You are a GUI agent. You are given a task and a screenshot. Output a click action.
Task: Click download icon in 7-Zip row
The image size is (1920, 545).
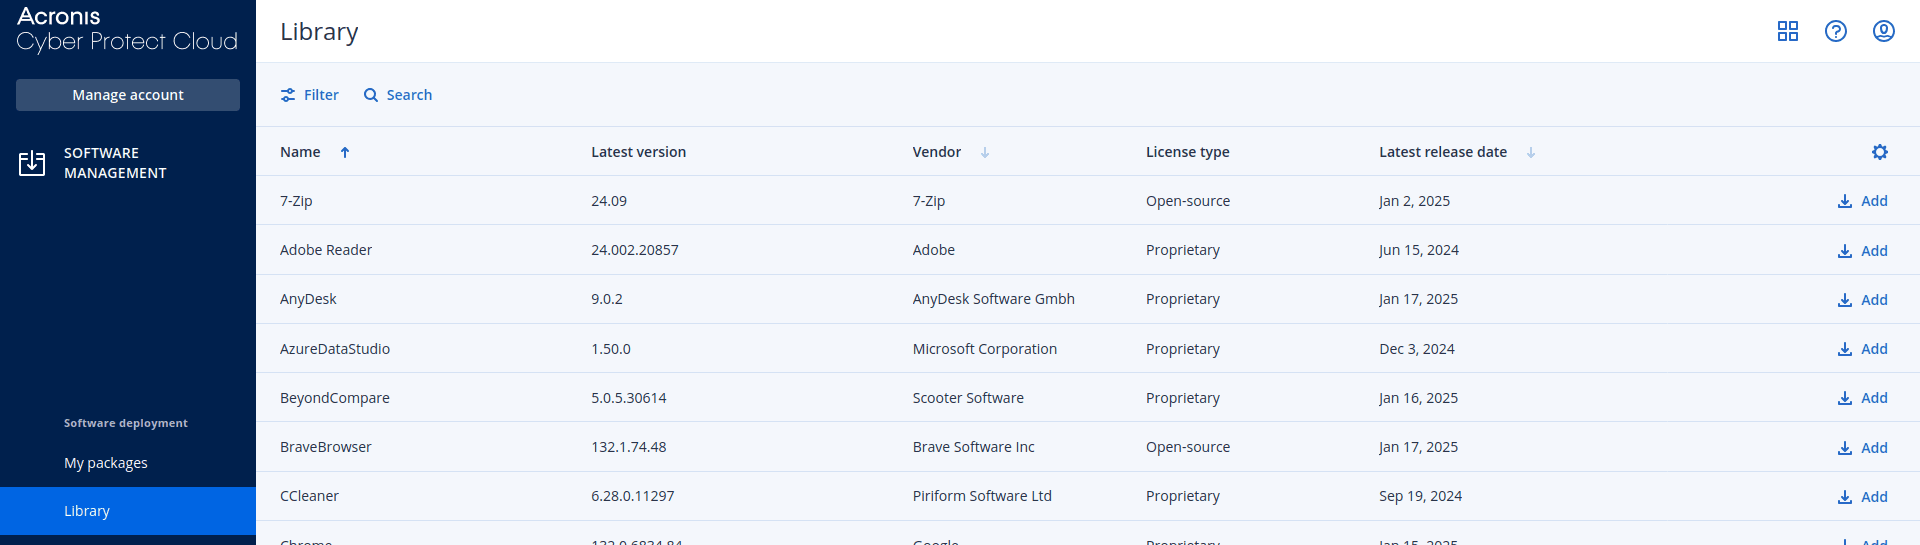(x=1845, y=201)
